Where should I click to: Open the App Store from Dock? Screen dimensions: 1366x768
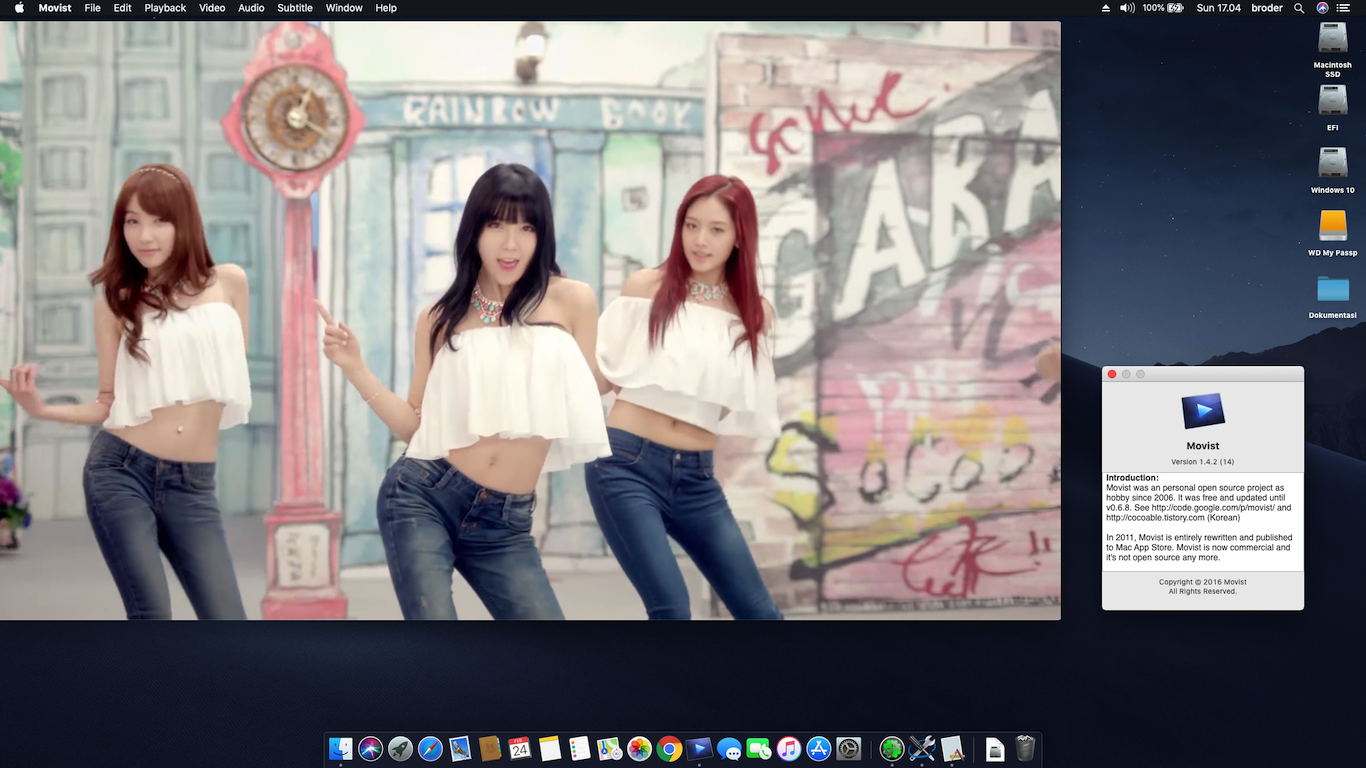(x=819, y=748)
